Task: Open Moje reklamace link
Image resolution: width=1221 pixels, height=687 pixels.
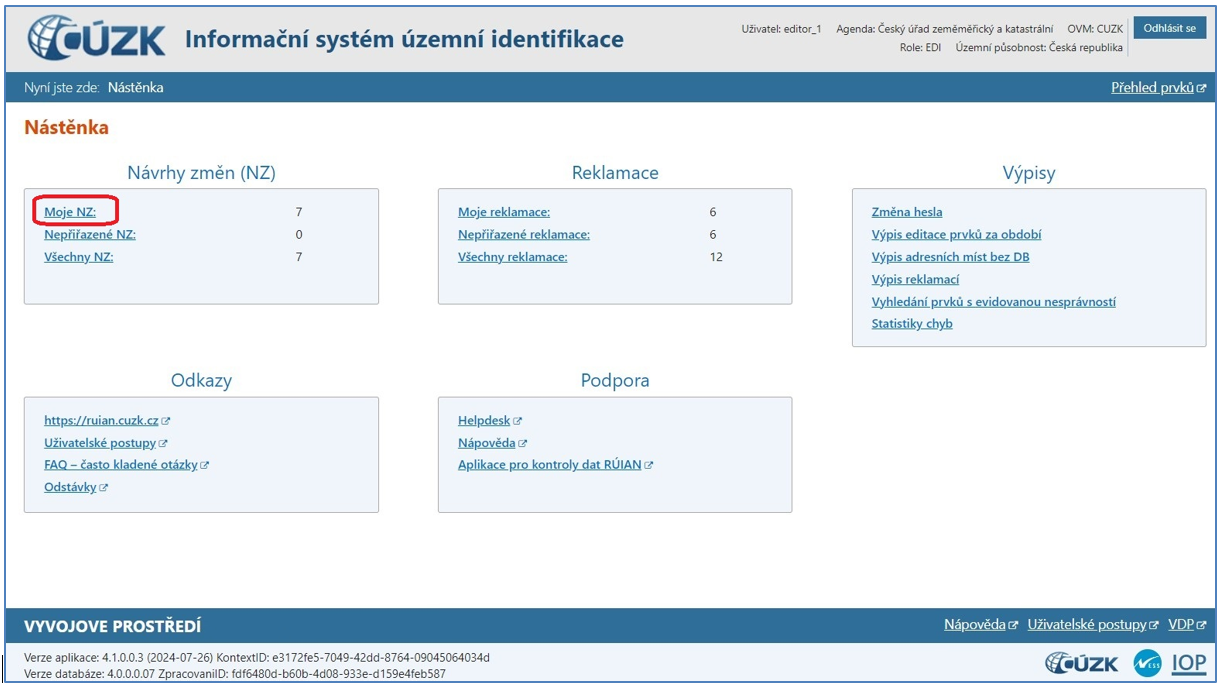Action: click(504, 212)
